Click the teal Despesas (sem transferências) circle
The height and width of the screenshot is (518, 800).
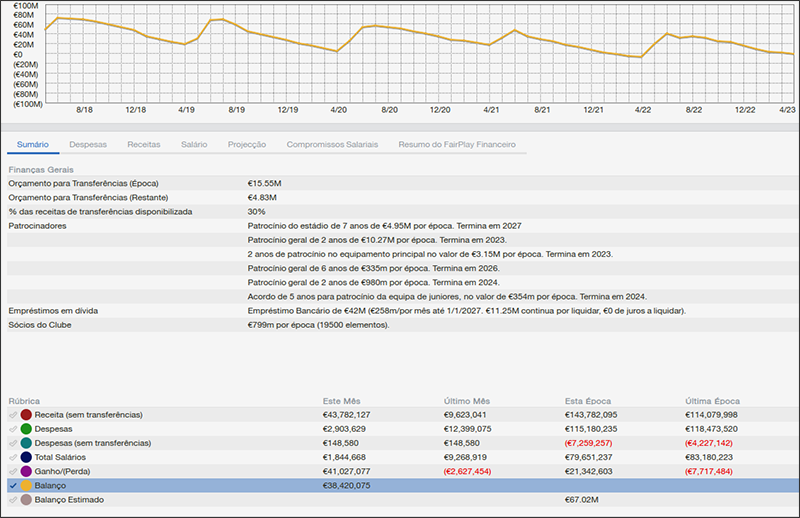(26, 442)
